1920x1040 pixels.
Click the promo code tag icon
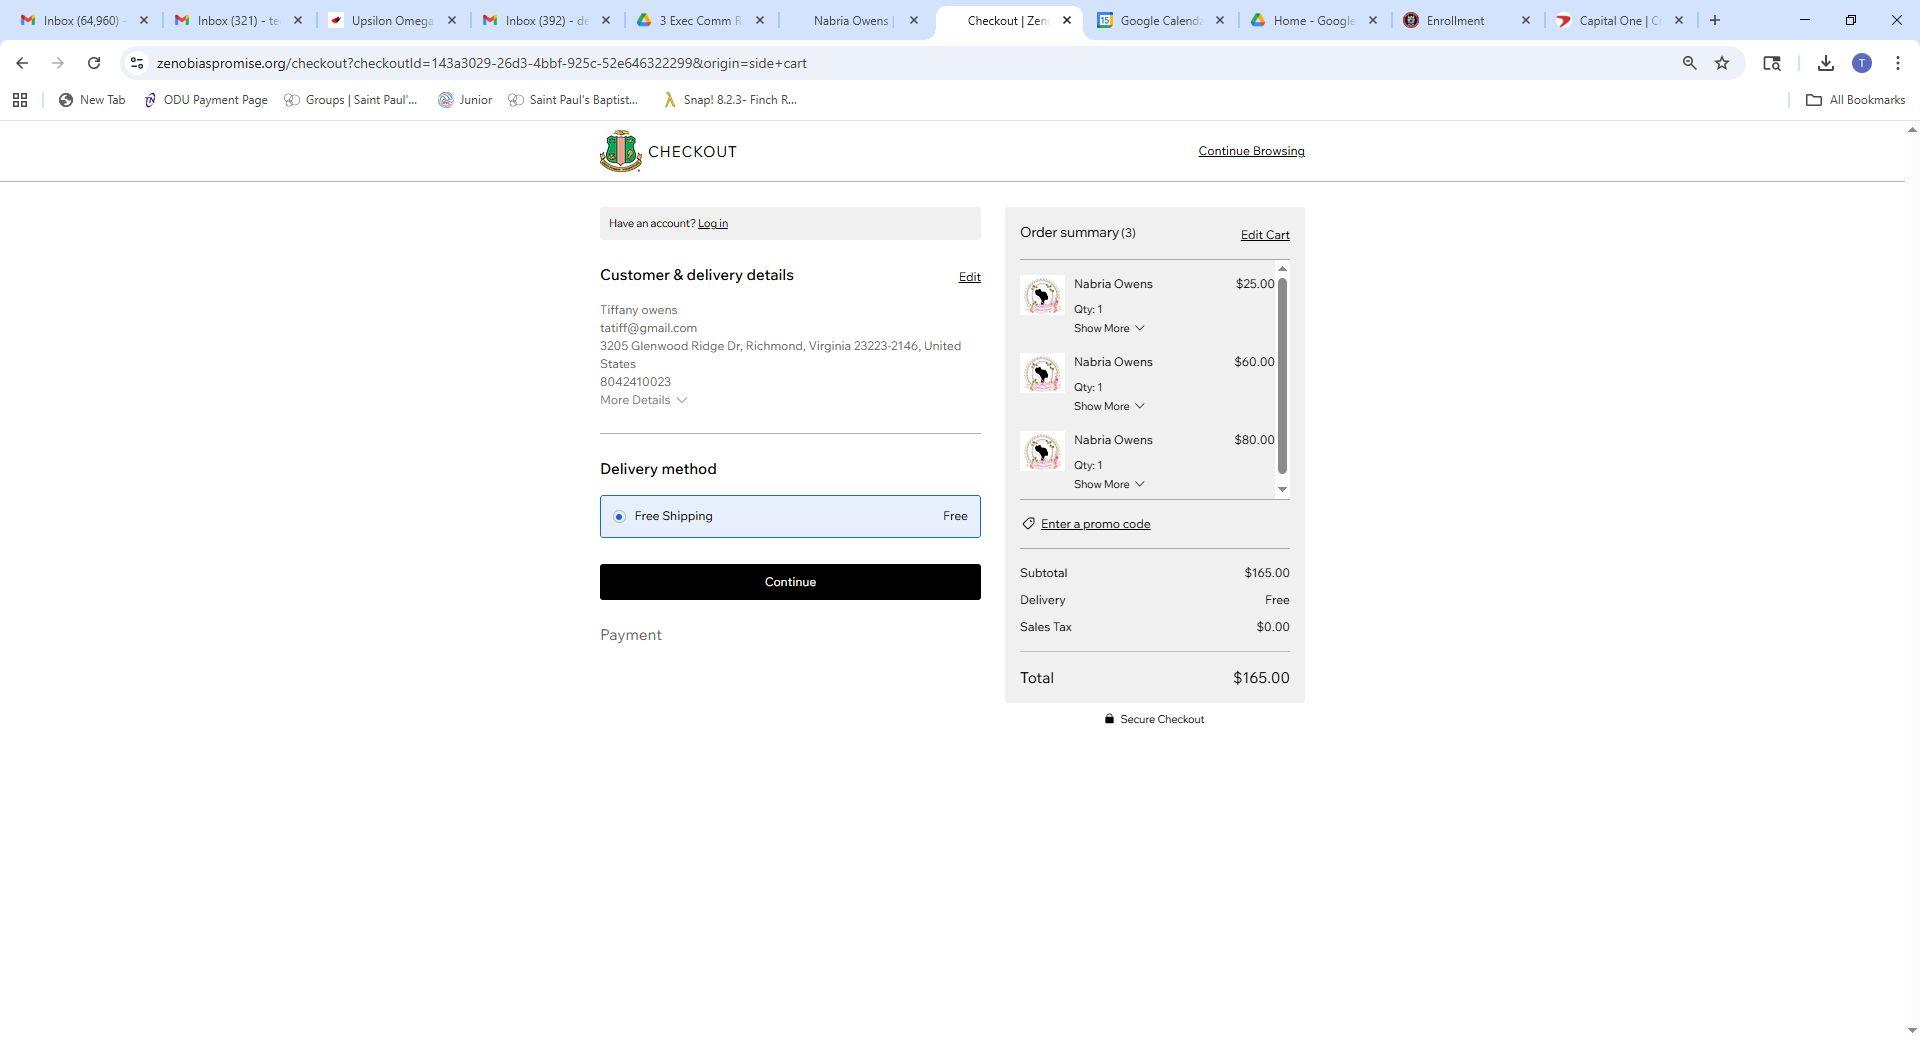(1028, 524)
